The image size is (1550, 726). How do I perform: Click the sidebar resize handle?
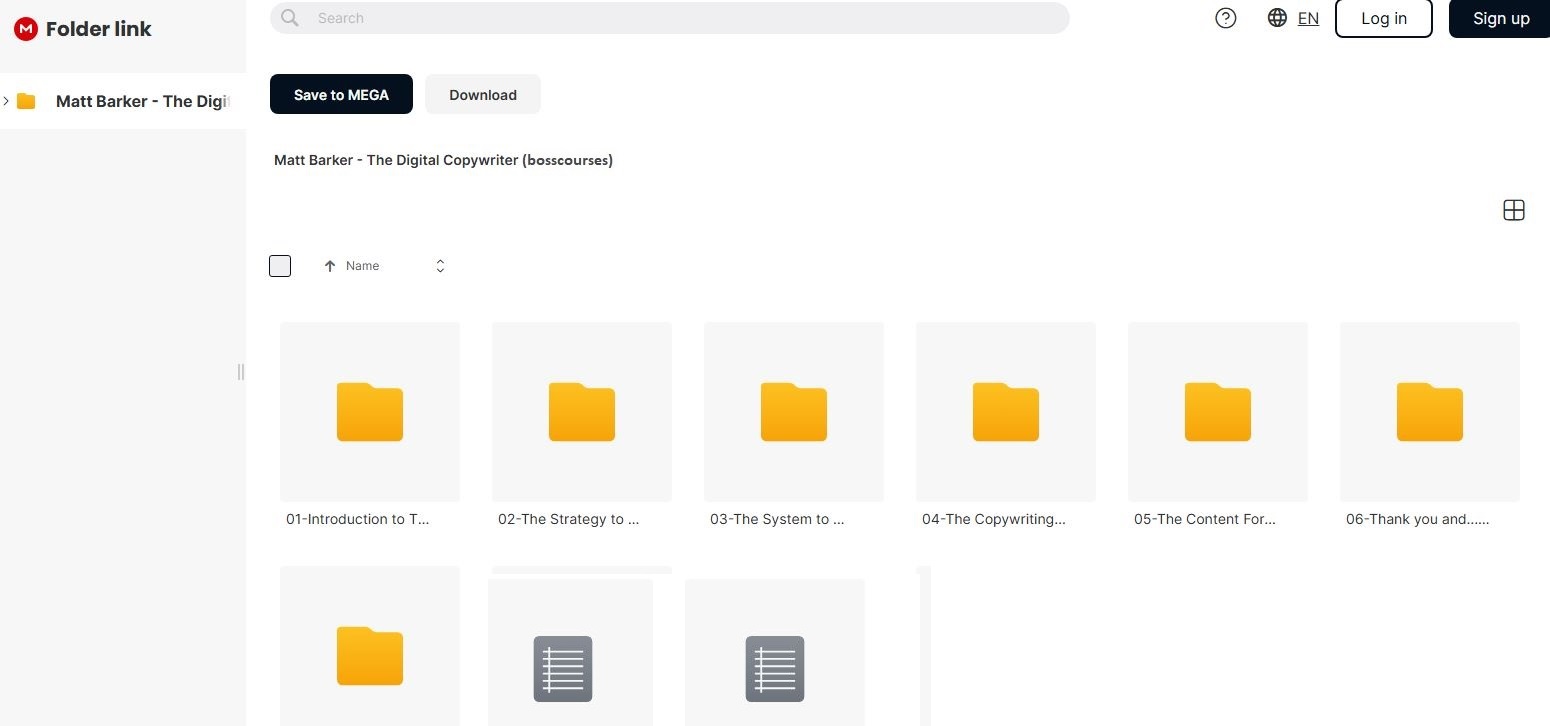(240, 372)
